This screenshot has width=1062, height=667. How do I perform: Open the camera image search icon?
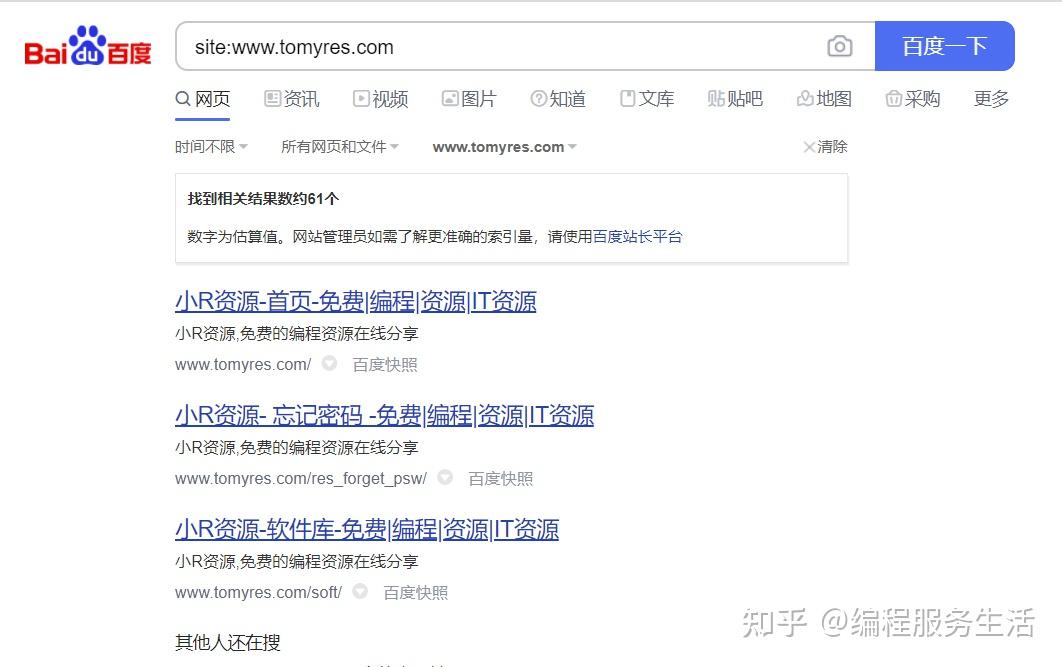tap(840, 46)
